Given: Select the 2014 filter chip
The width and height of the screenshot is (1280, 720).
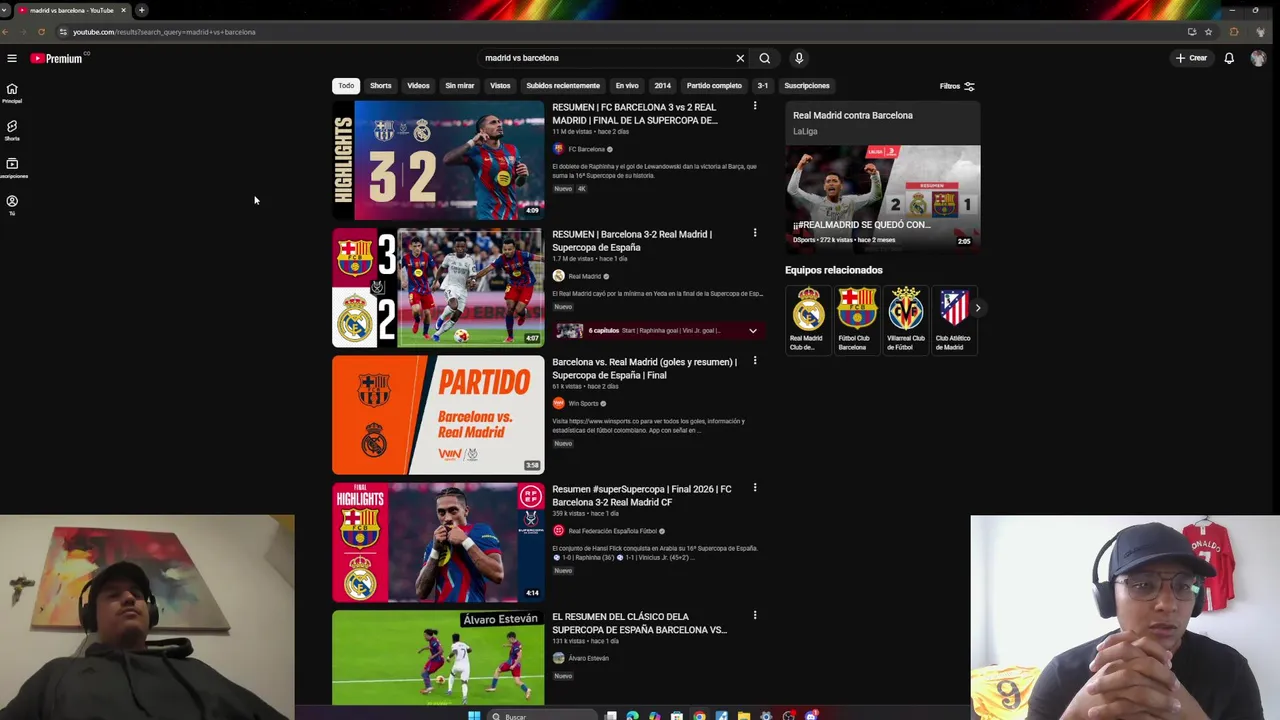Looking at the screenshot, I should pyautogui.click(x=663, y=86).
